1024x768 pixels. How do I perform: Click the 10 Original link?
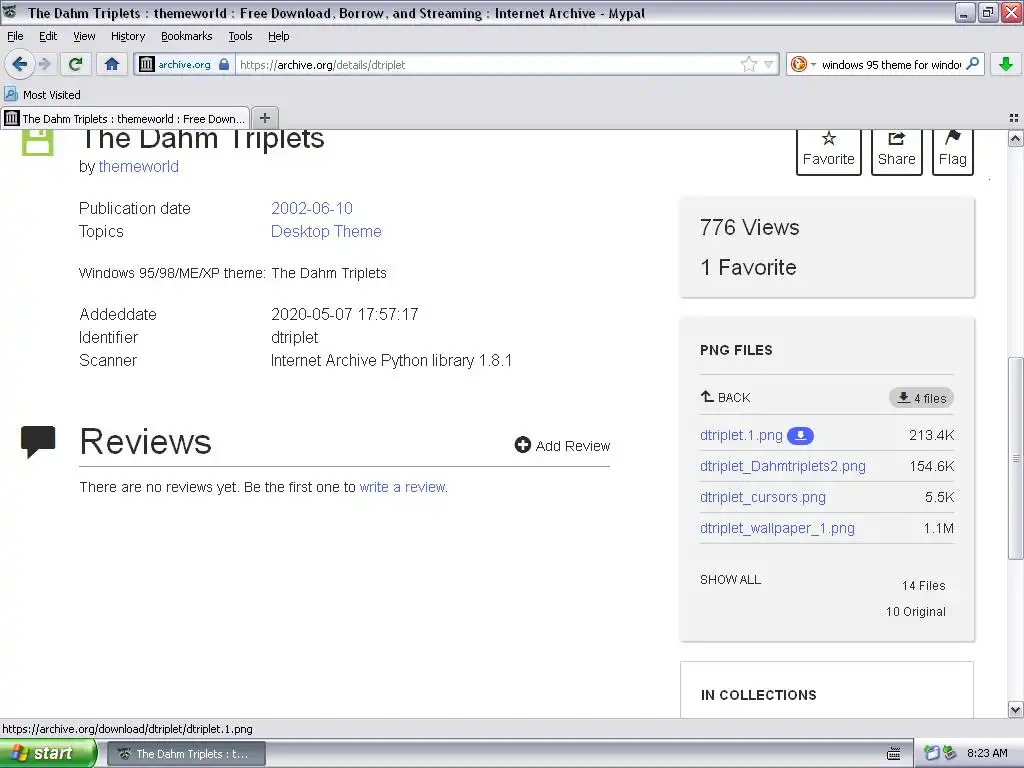coord(916,612)
